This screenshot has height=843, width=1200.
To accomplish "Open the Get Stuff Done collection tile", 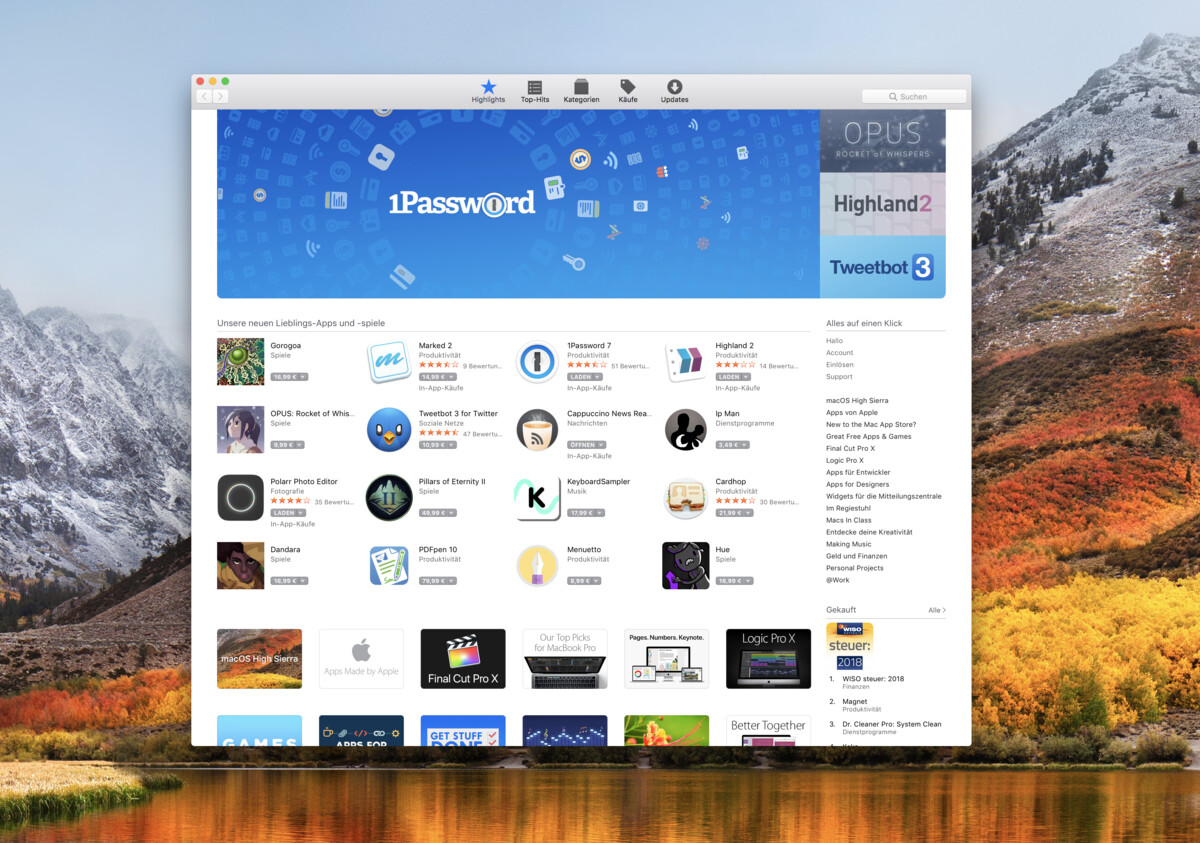I will [x=463, y=730].
